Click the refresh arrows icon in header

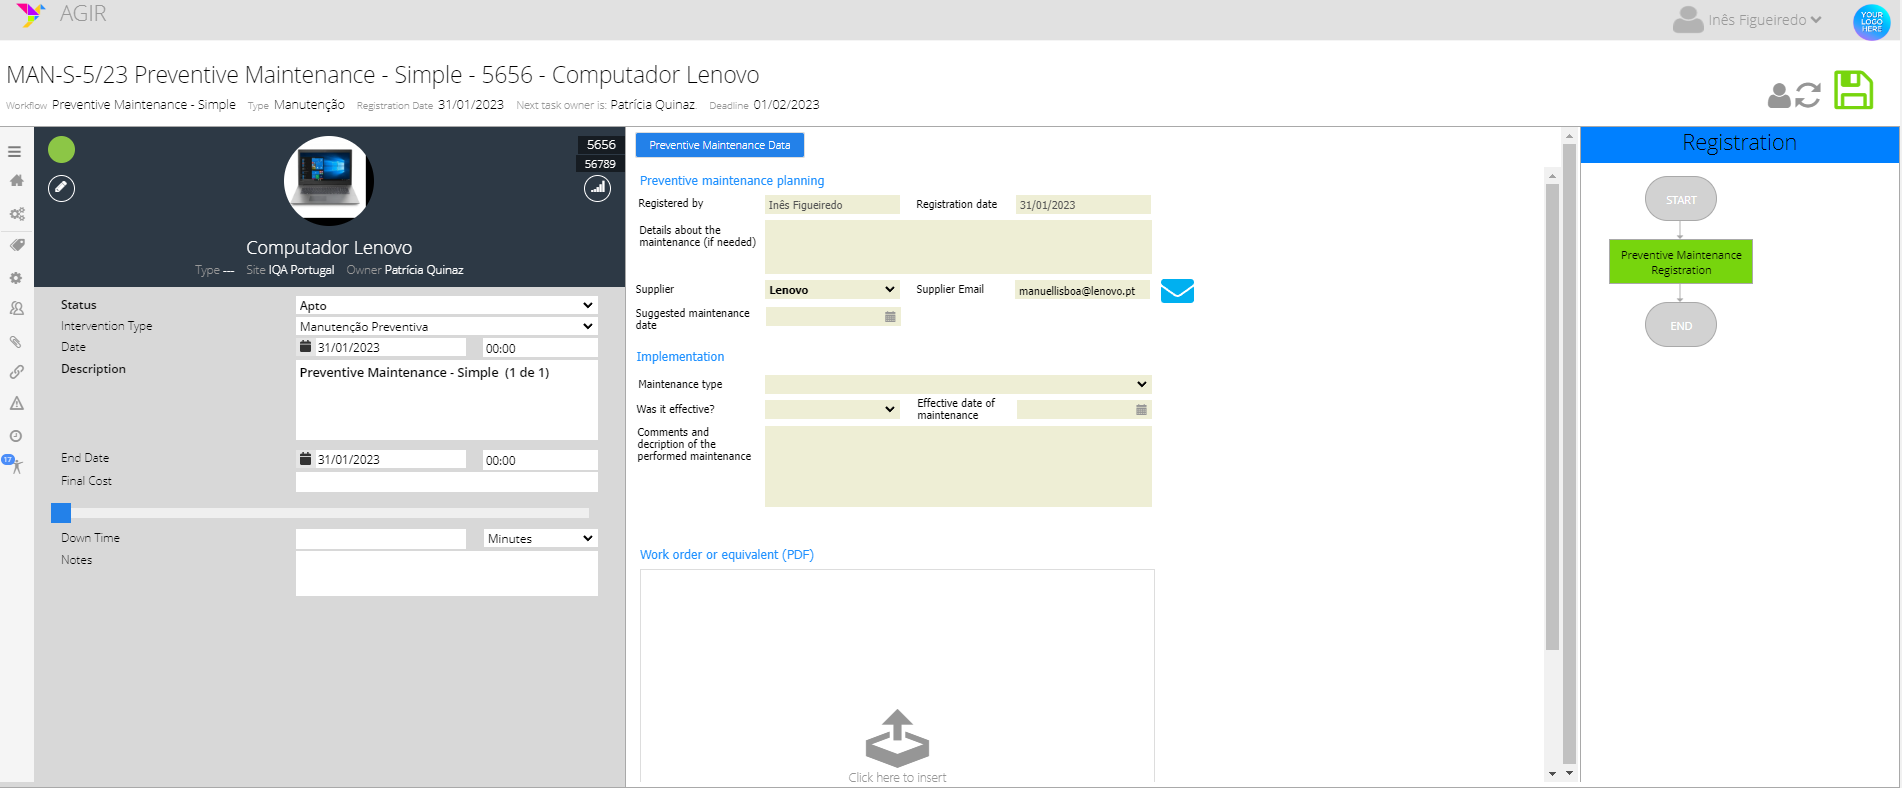click(x=1808, y=95)
